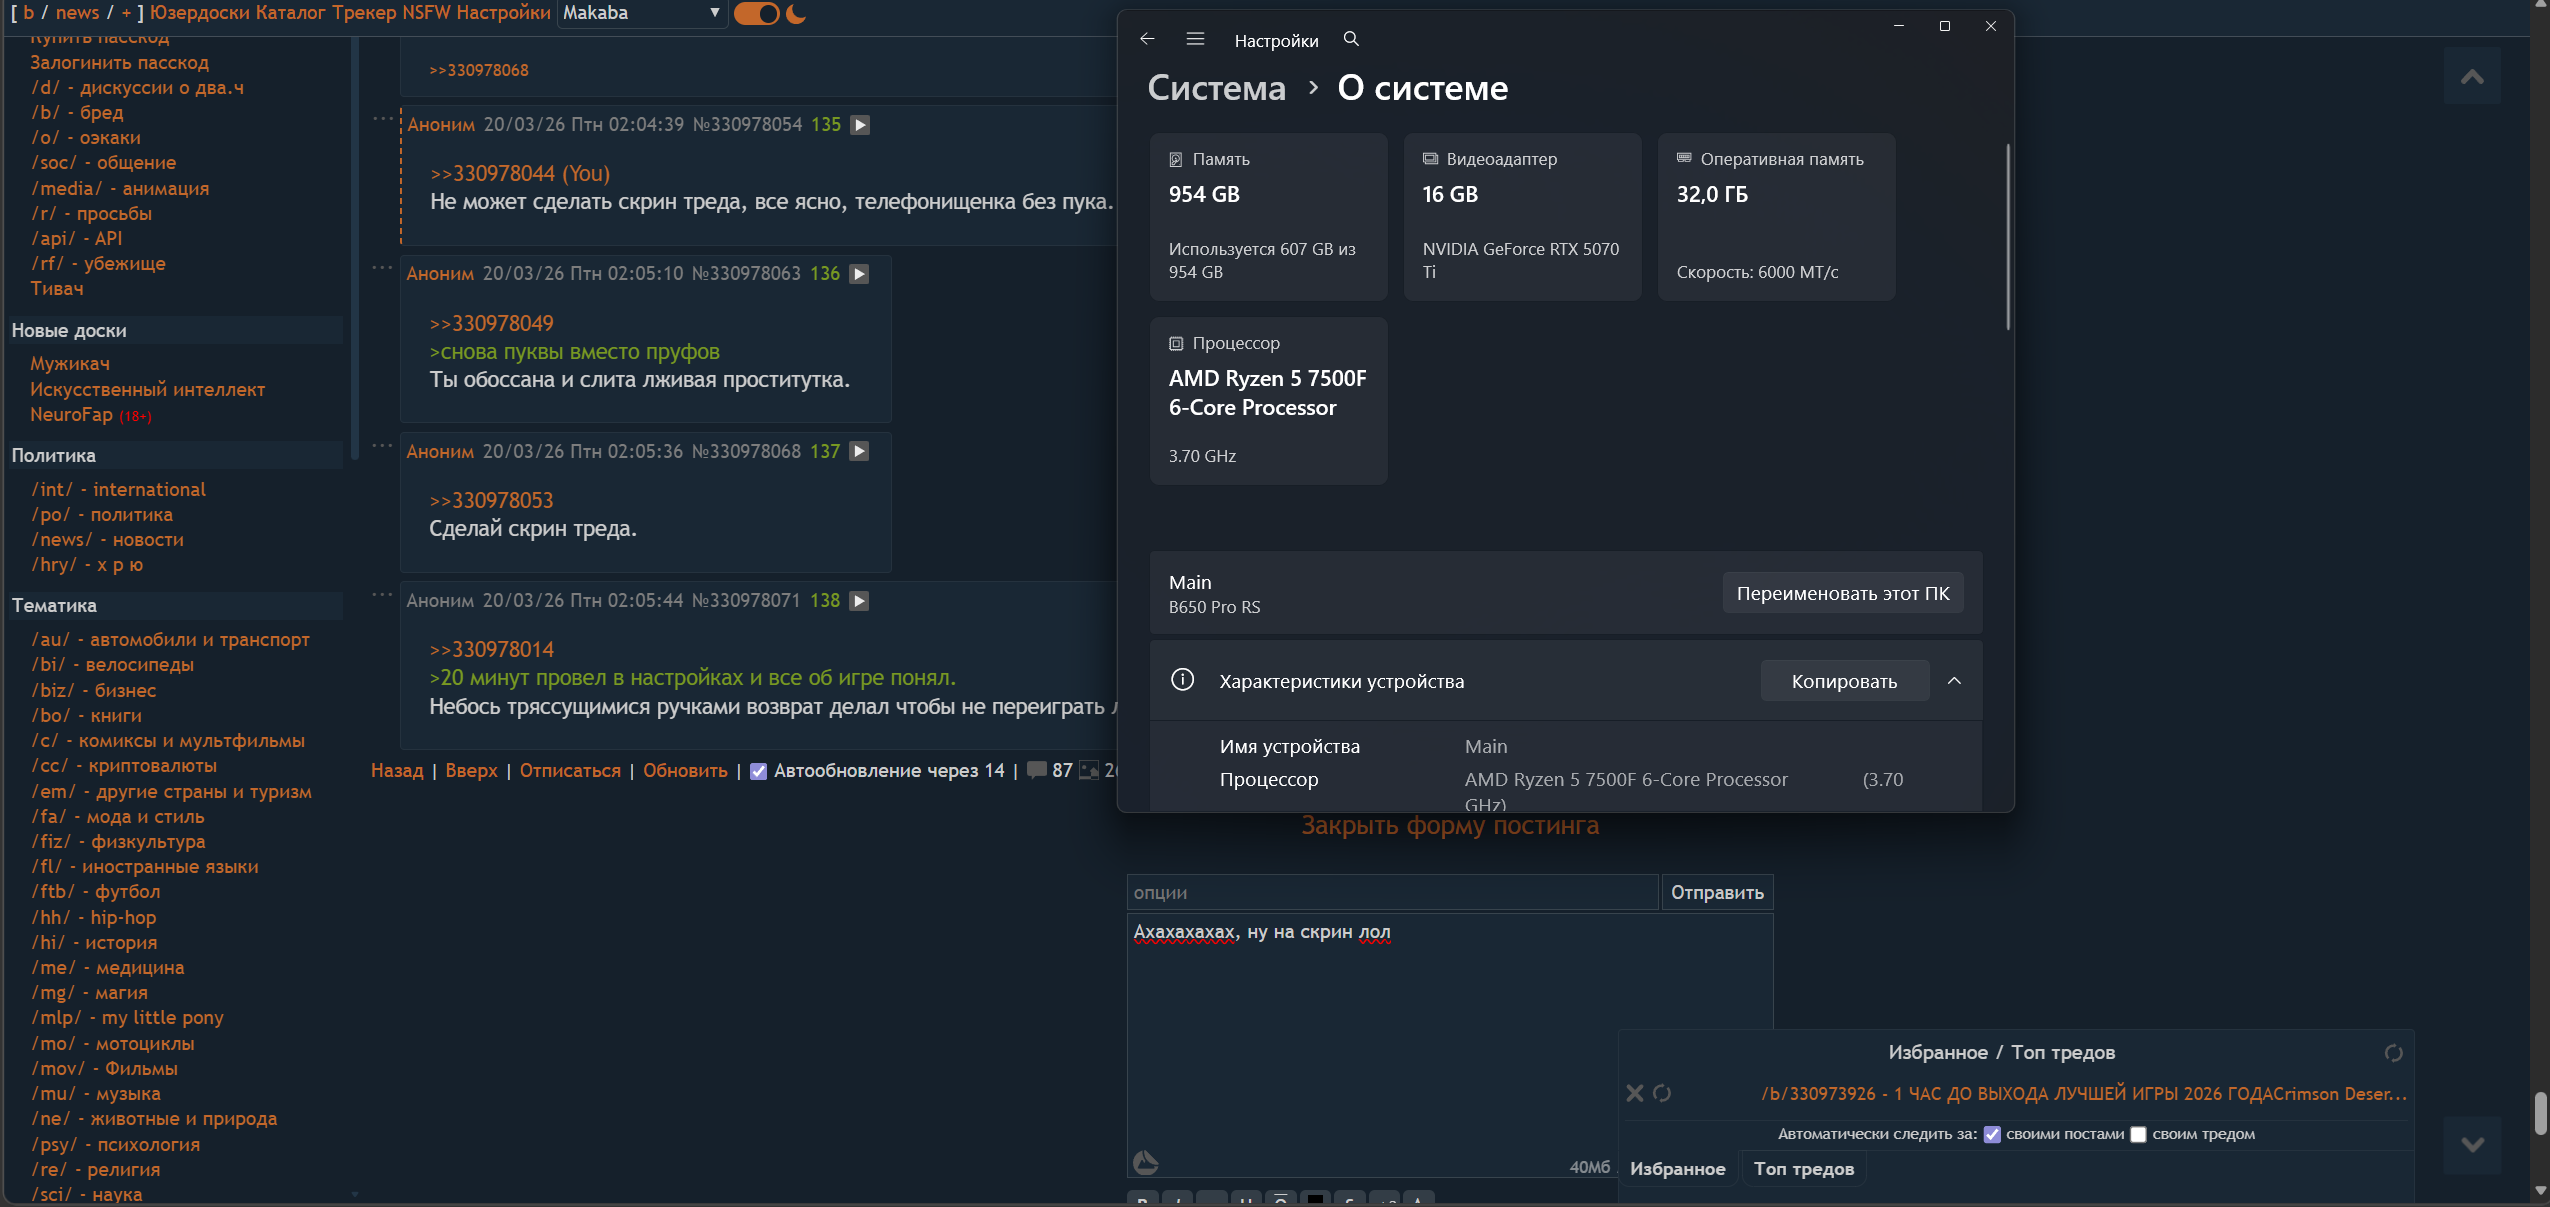
Task: Enable the своим тредом tracking checkbox
Action: [x=2139, y=1134]
